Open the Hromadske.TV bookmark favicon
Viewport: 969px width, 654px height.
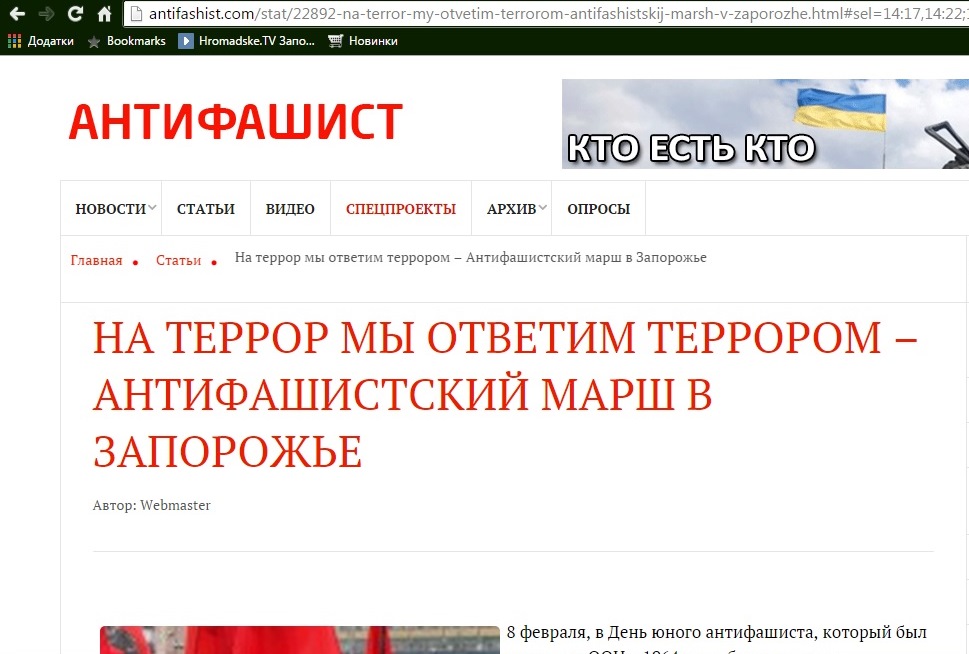coord(185,41)
